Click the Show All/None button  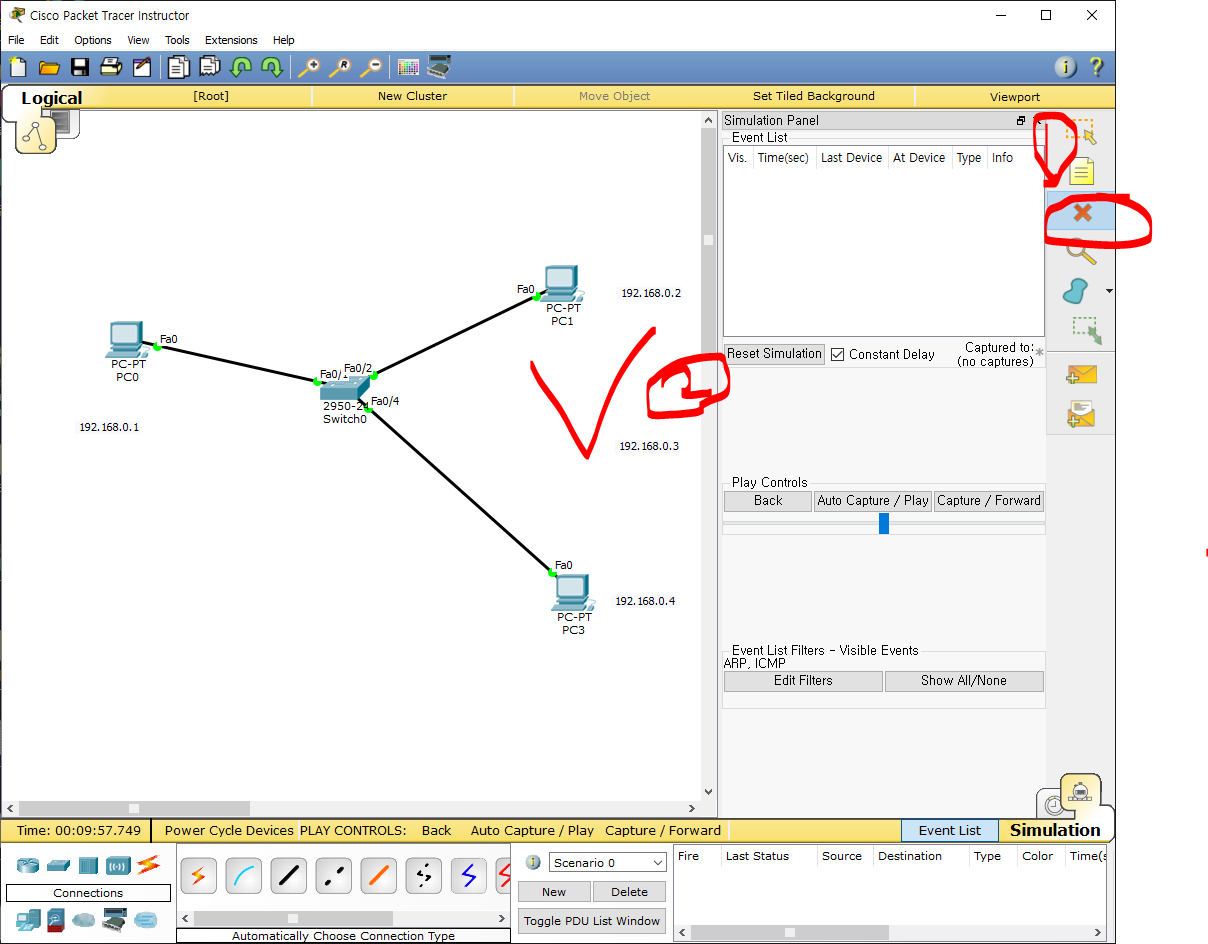(x=964, y=681)
